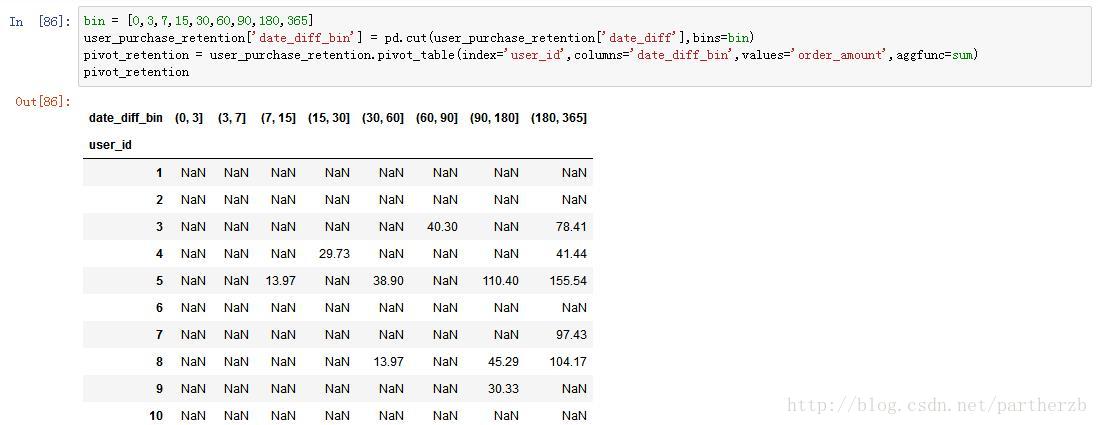This screenshot has width=1098, height=425.
Task: Select row index 6
Action: [x=160, y=308]
